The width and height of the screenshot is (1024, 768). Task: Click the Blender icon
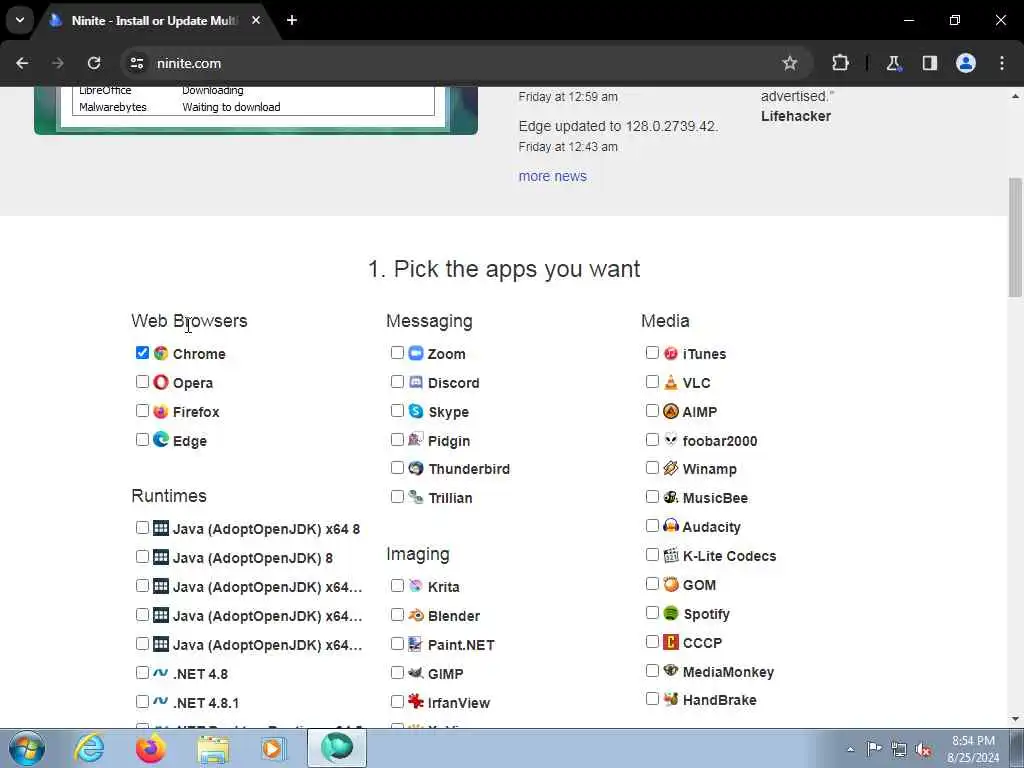(x=416, y=615)
